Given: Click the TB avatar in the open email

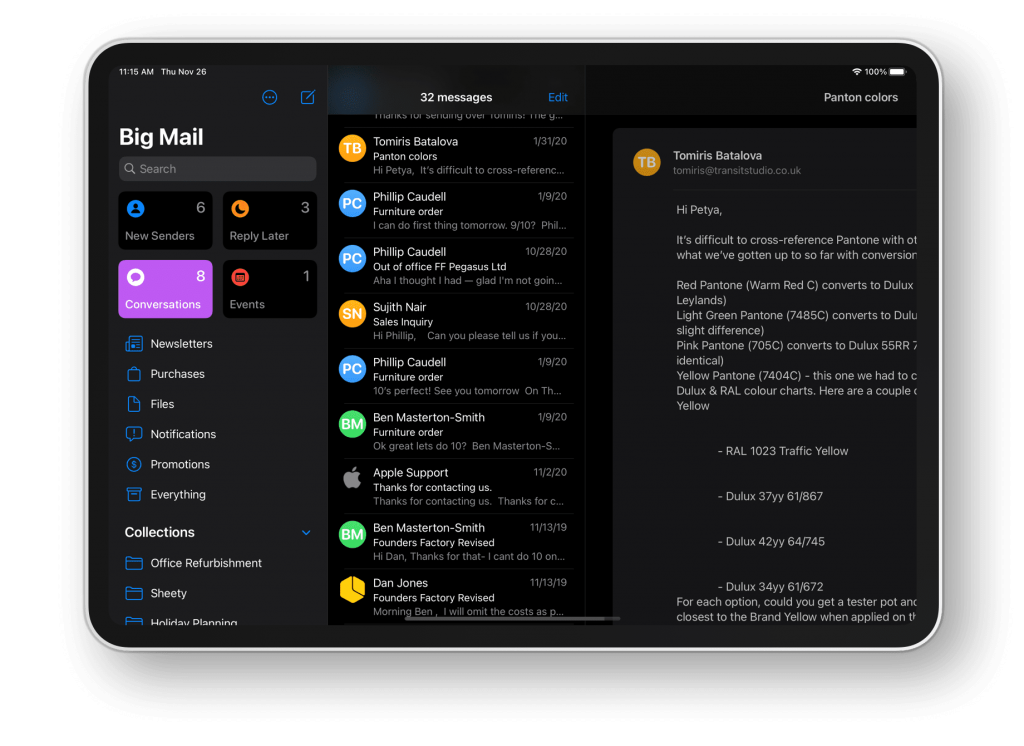Looking at the screenshot, I should (x=647, y=162).
